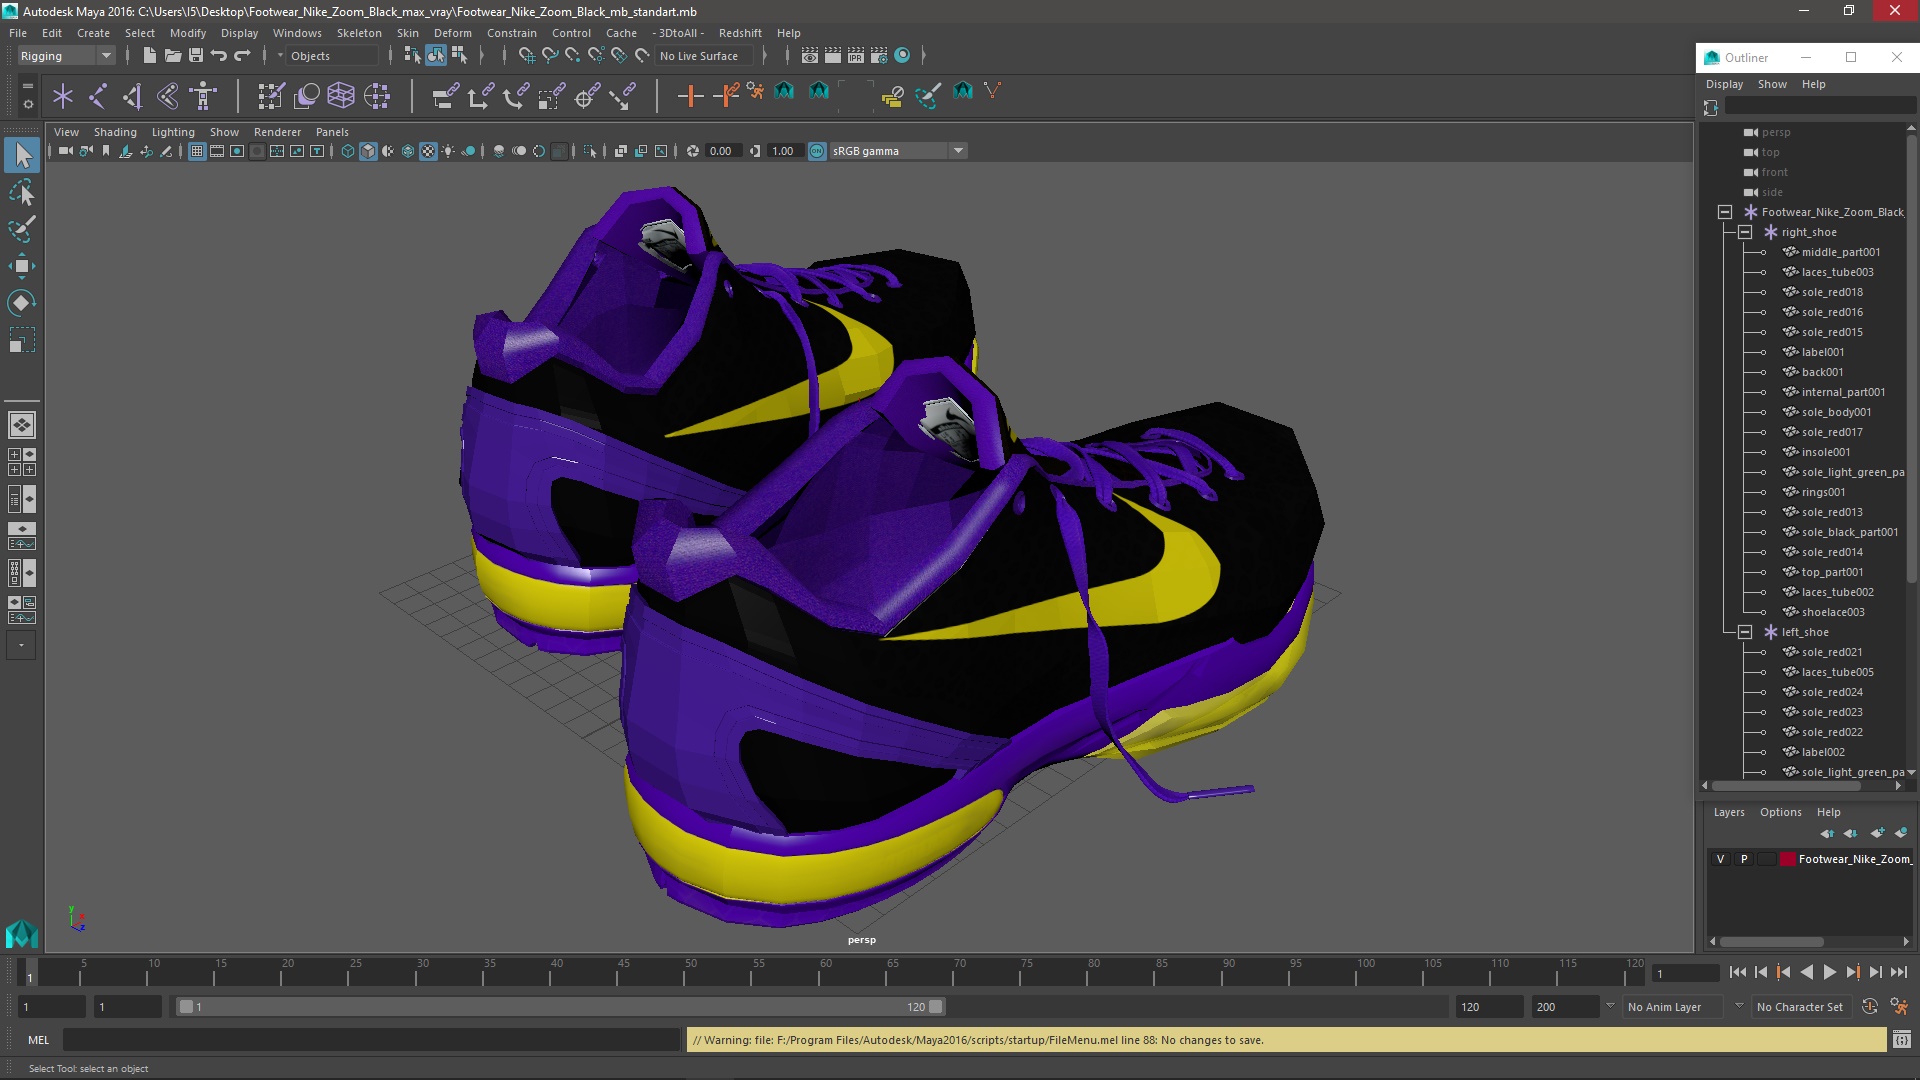Select the Lasso tool in toolbox
The image size is (1920, 1080).
[x=22, y=192]
